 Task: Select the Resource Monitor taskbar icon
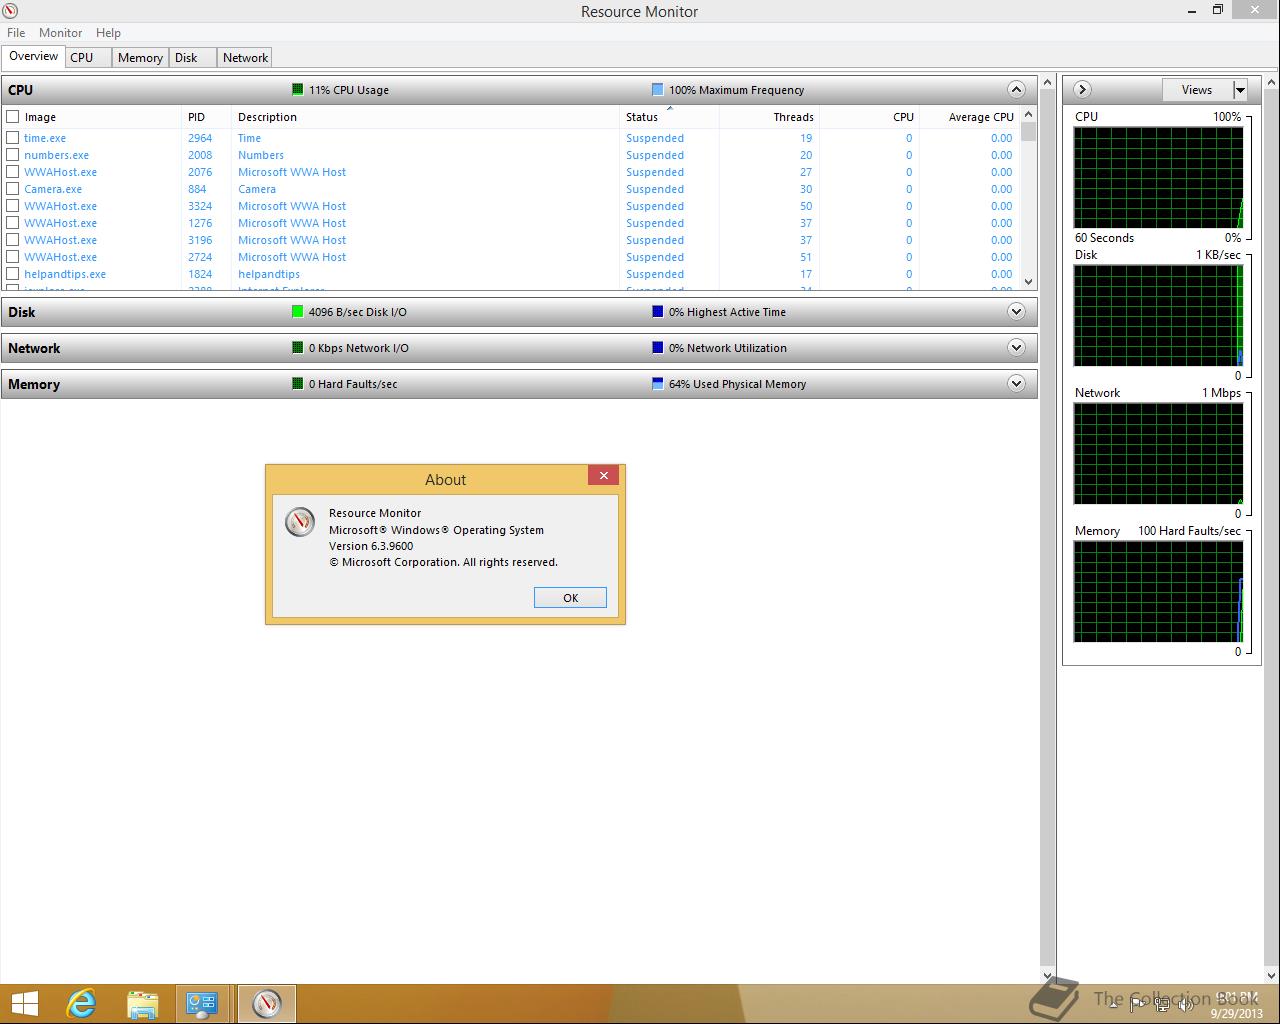(x=267, y=1003)
